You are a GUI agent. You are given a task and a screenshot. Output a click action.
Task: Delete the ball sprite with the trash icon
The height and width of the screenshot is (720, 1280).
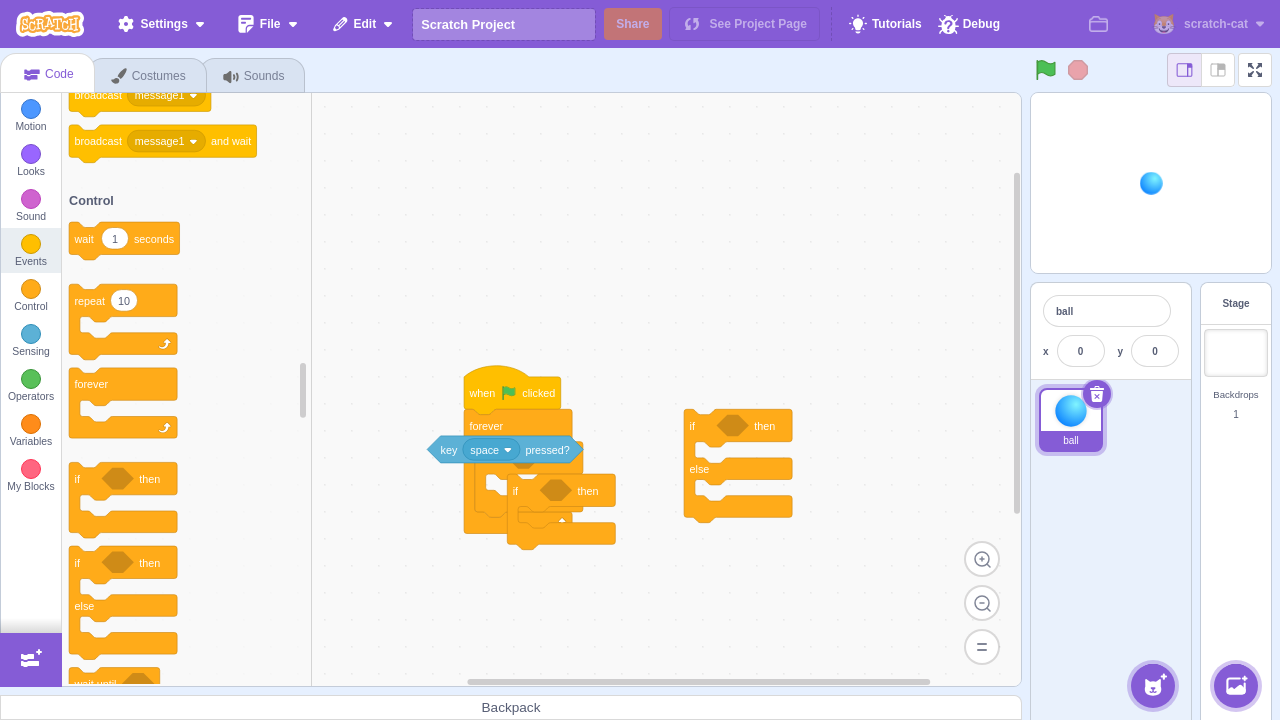pyautogui.click(x=1097, y=394)
